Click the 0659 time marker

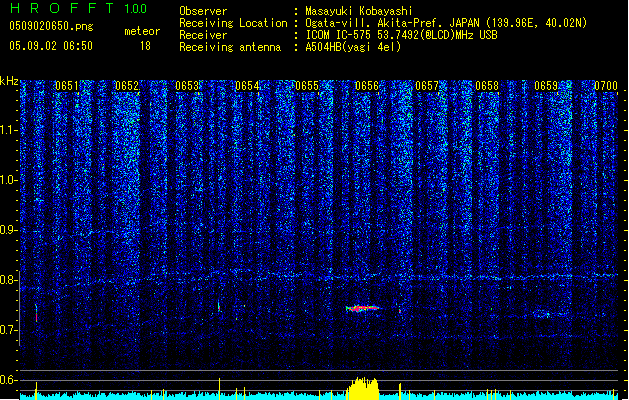(546, 86)
